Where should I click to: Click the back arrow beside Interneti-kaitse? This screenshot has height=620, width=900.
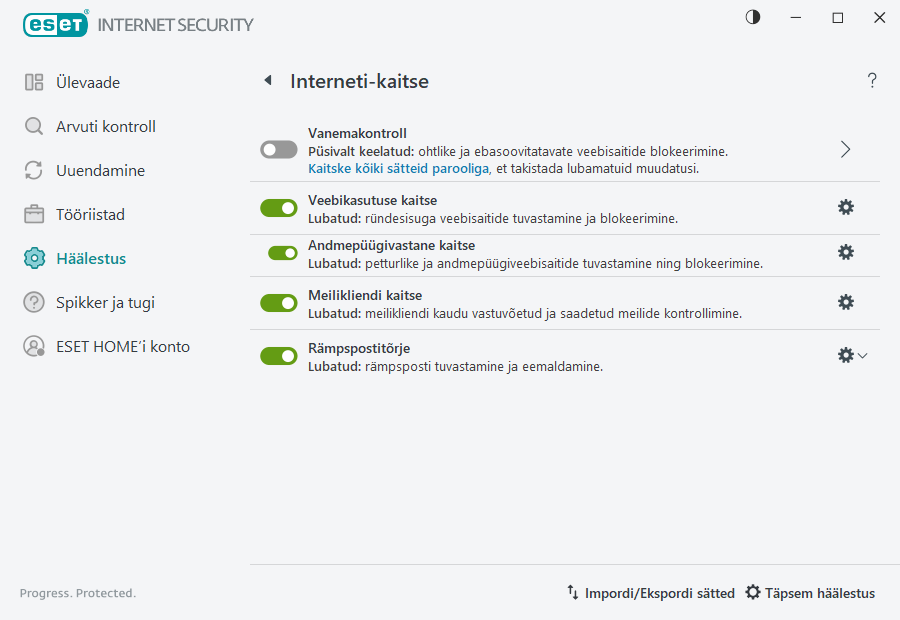pos(267,81)
